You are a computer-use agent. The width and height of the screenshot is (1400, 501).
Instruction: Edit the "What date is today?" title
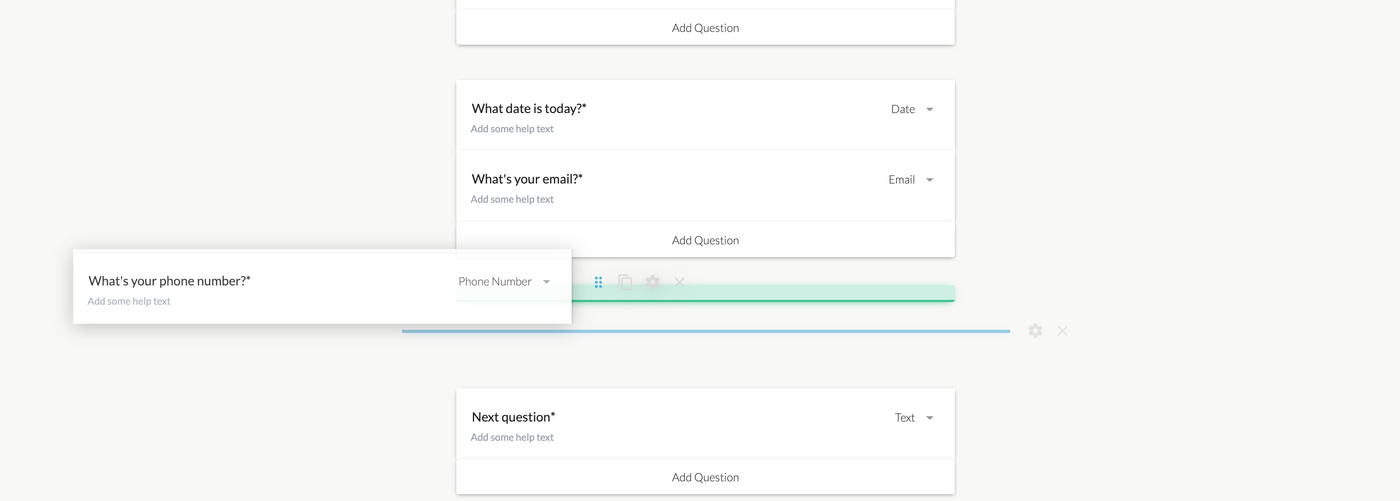529,108
